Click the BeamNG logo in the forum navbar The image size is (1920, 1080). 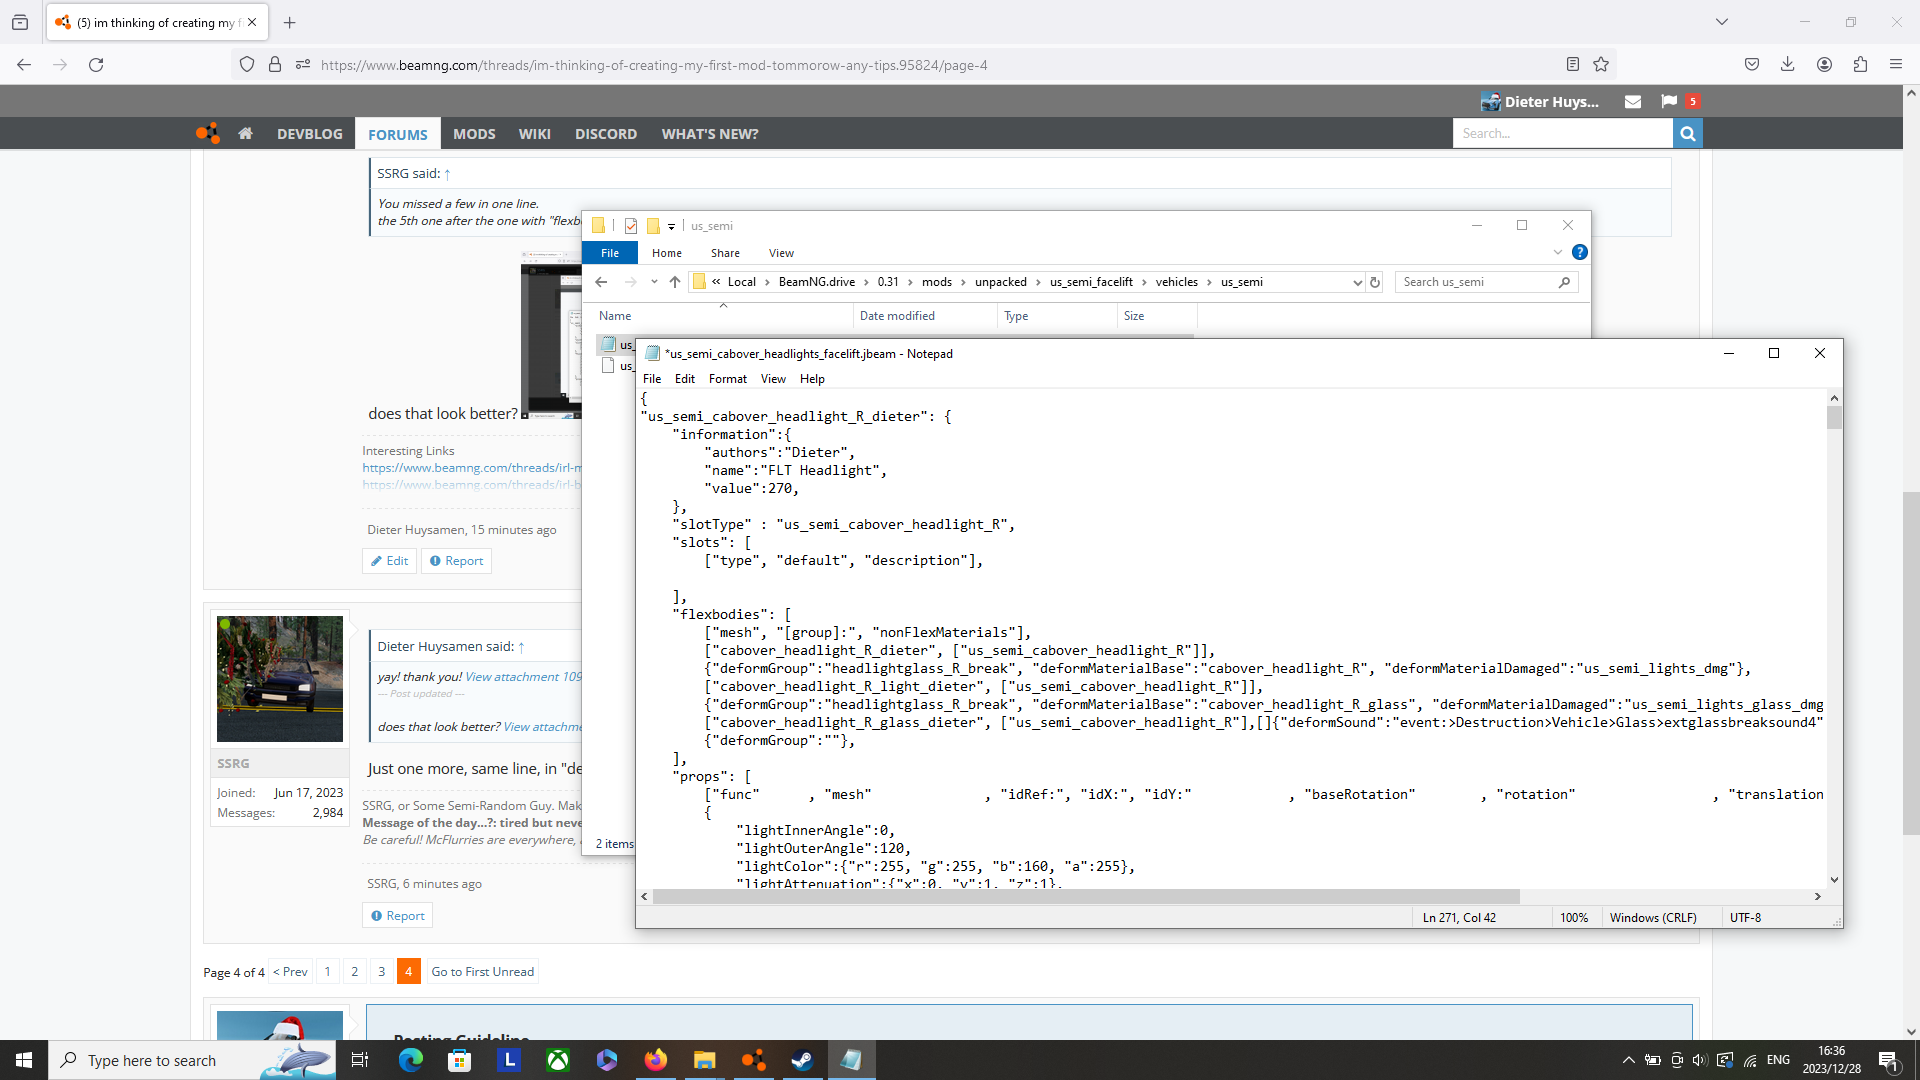[x=208, y=133]
